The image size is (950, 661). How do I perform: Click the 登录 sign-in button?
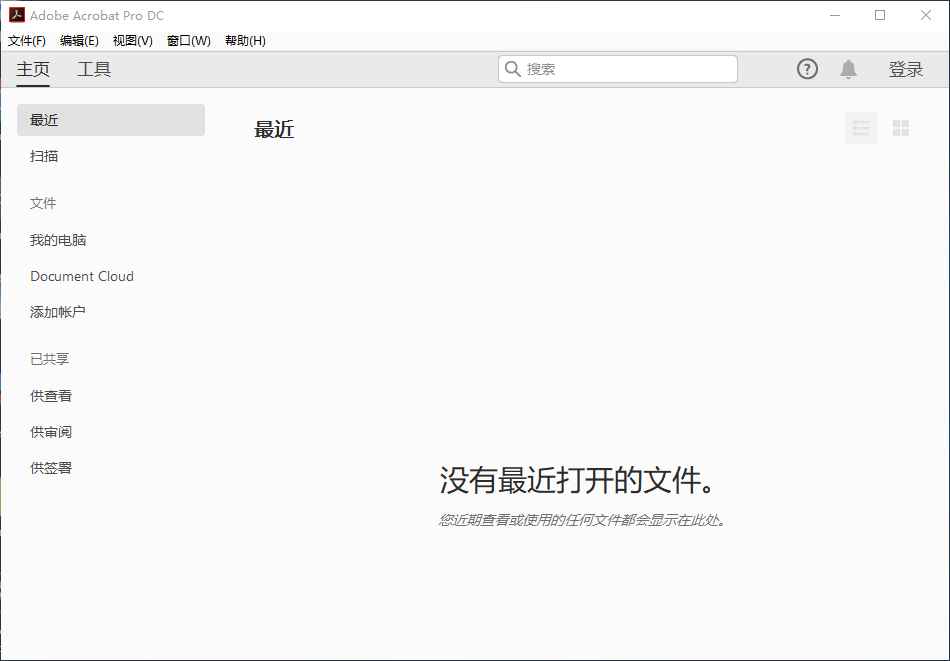[904, 69]
